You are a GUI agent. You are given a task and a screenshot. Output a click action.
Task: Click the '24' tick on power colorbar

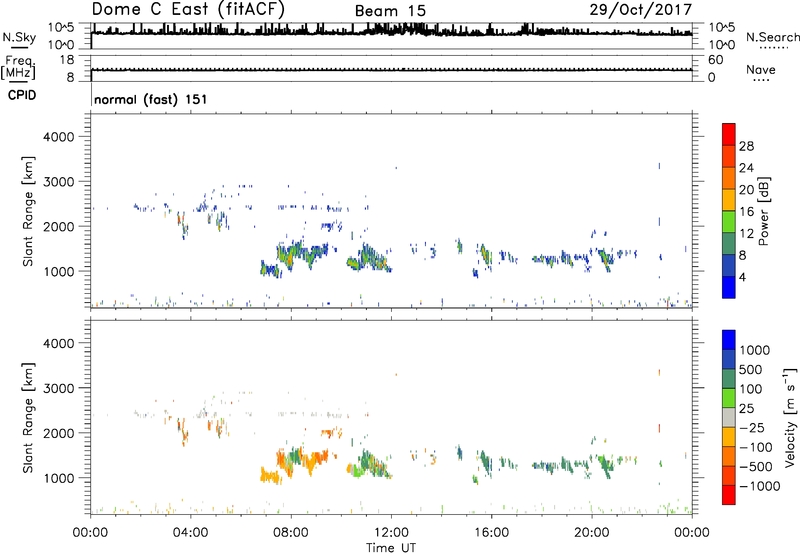(x=746, y=168)
